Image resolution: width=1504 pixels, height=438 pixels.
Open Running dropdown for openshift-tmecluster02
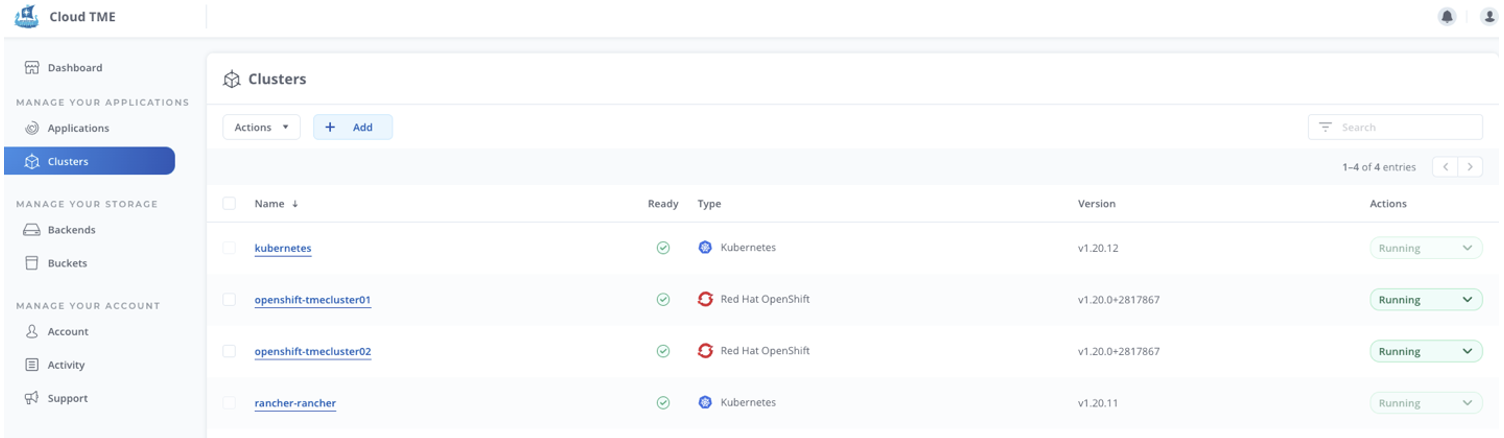[x=1426, y=351]
